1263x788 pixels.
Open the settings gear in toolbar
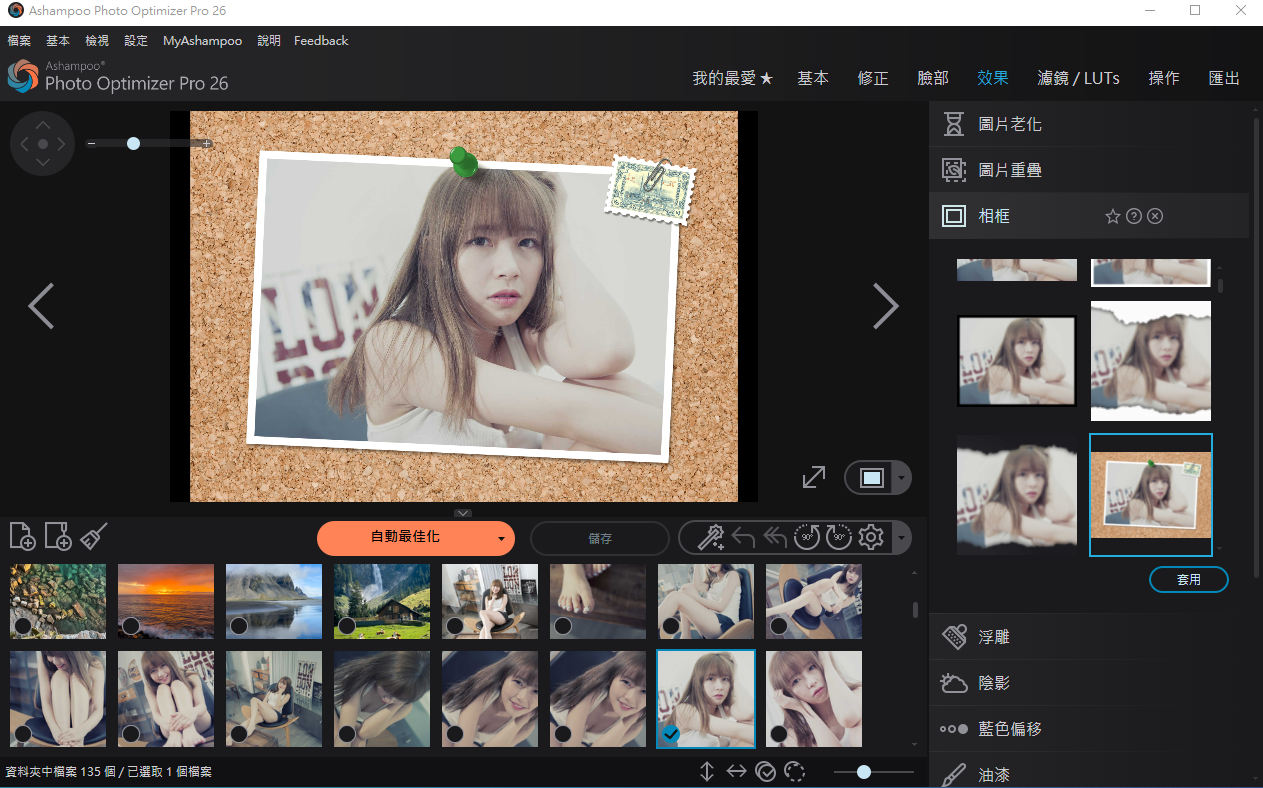(871, 538)
